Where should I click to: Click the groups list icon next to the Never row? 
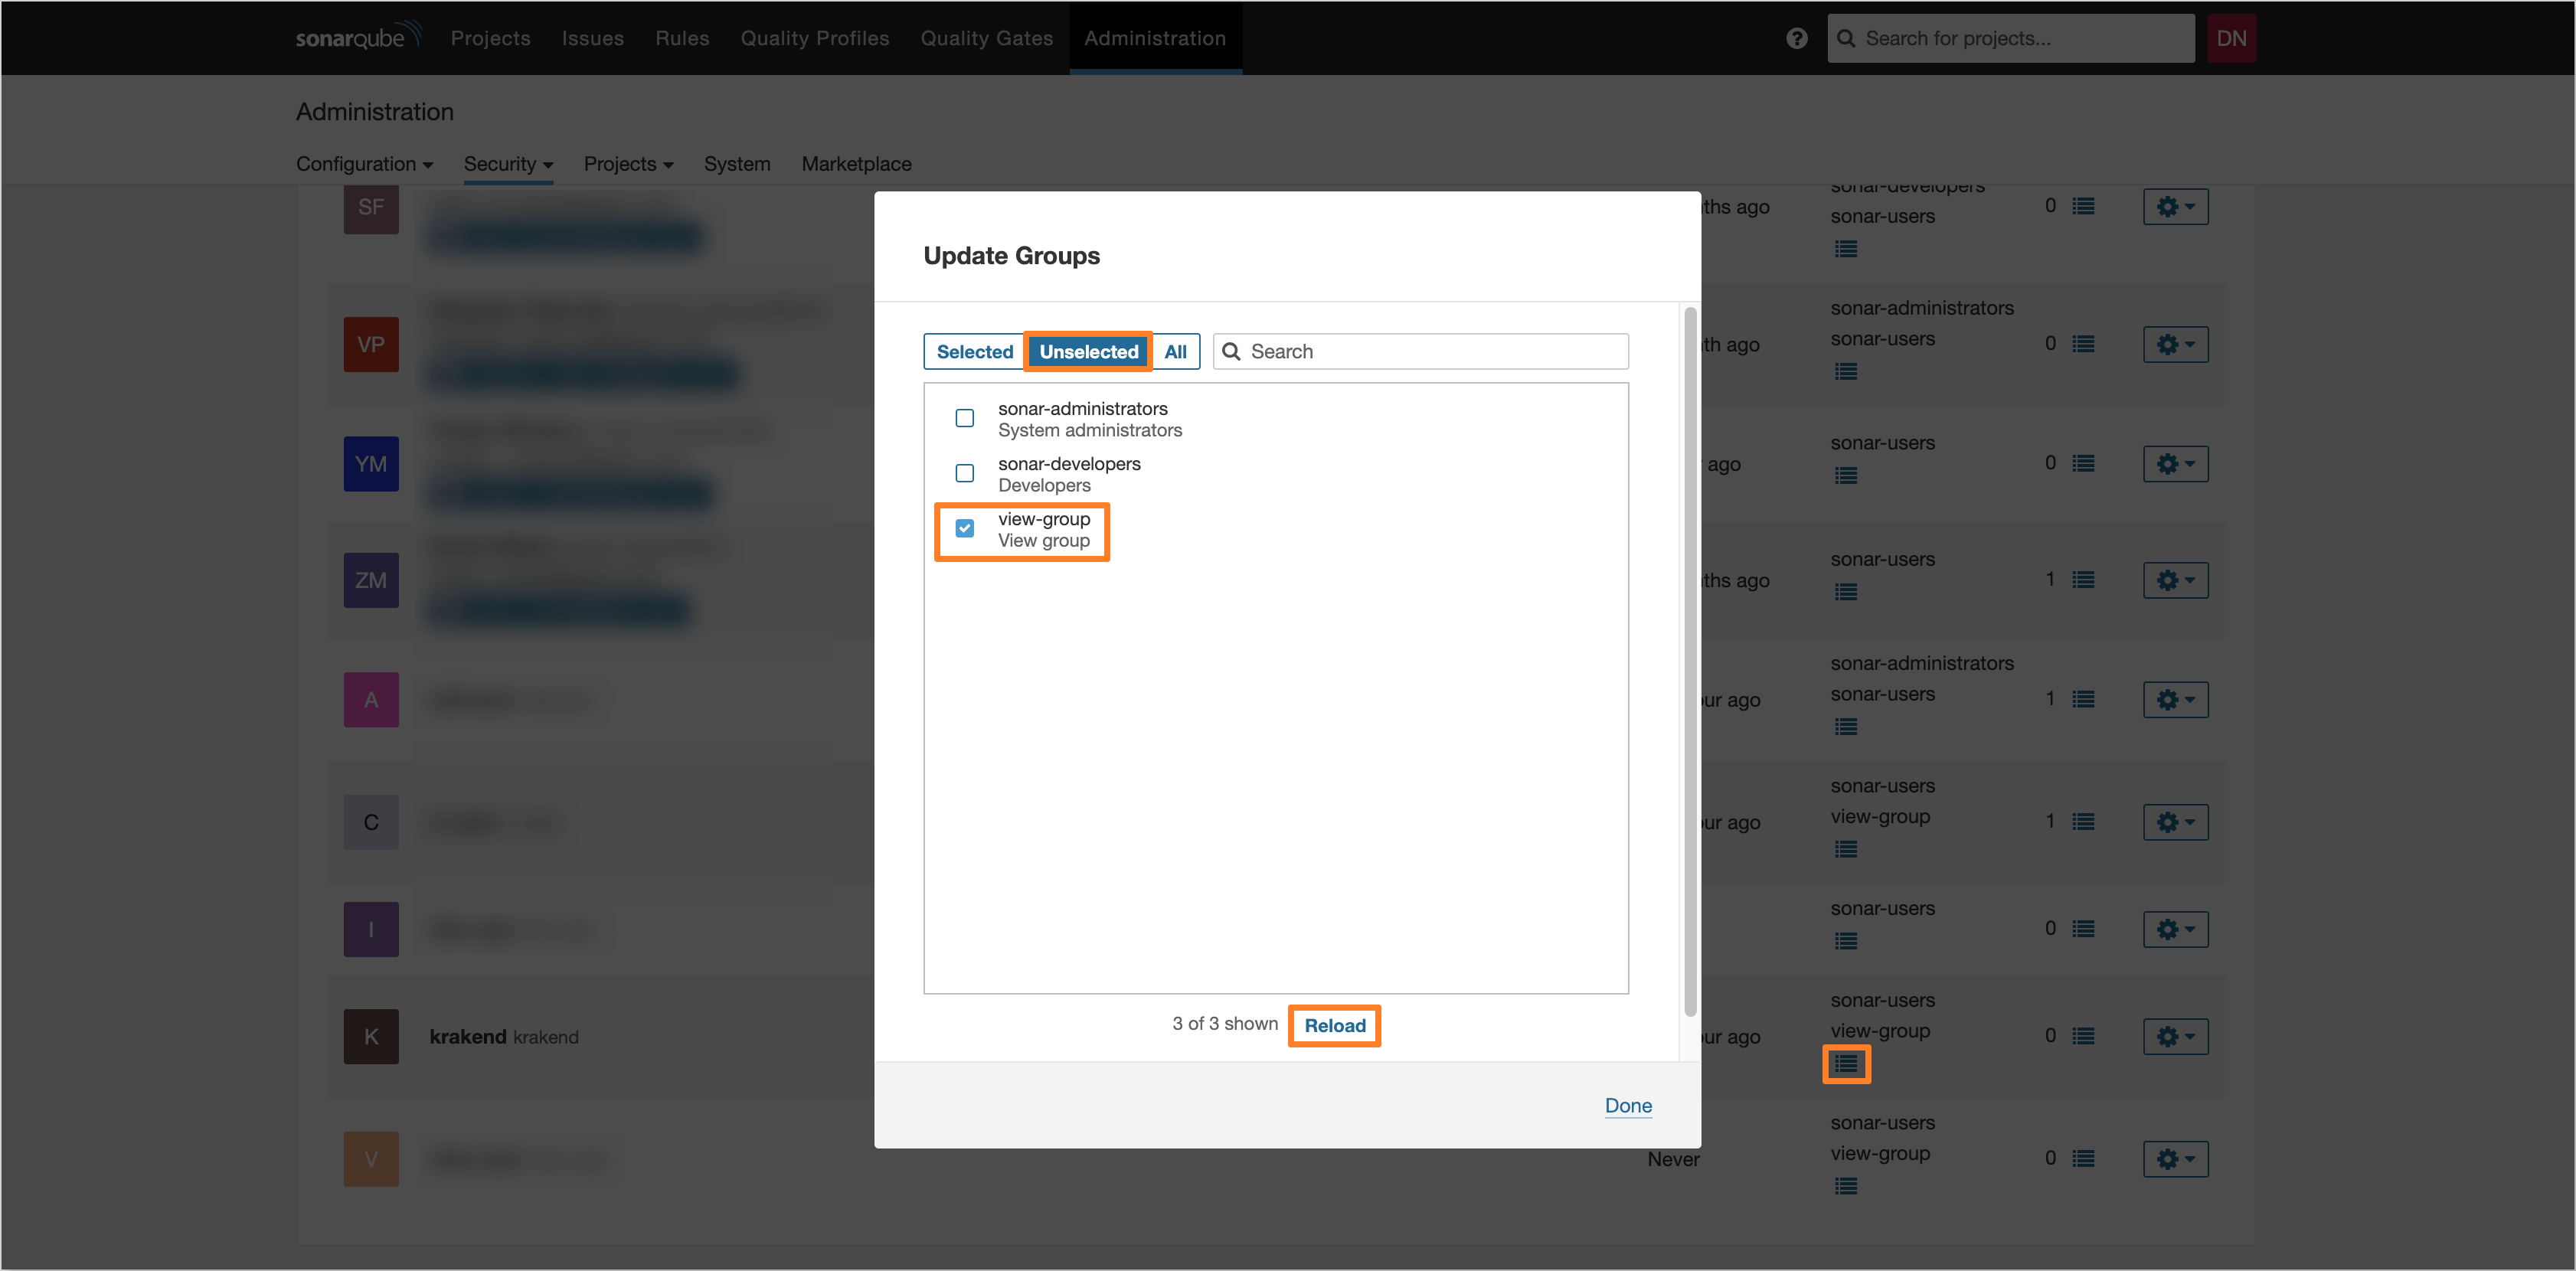click(1846, 1186)
